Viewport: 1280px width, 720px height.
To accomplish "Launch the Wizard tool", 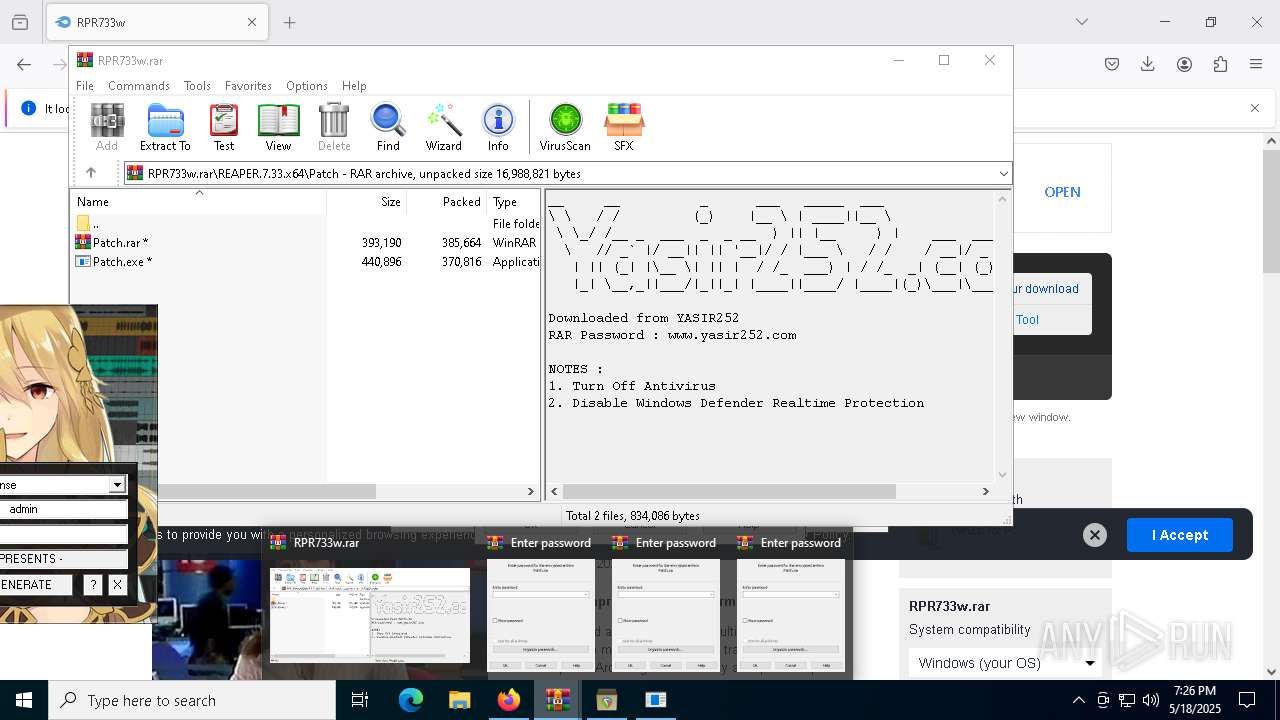I will coord(443,127).
